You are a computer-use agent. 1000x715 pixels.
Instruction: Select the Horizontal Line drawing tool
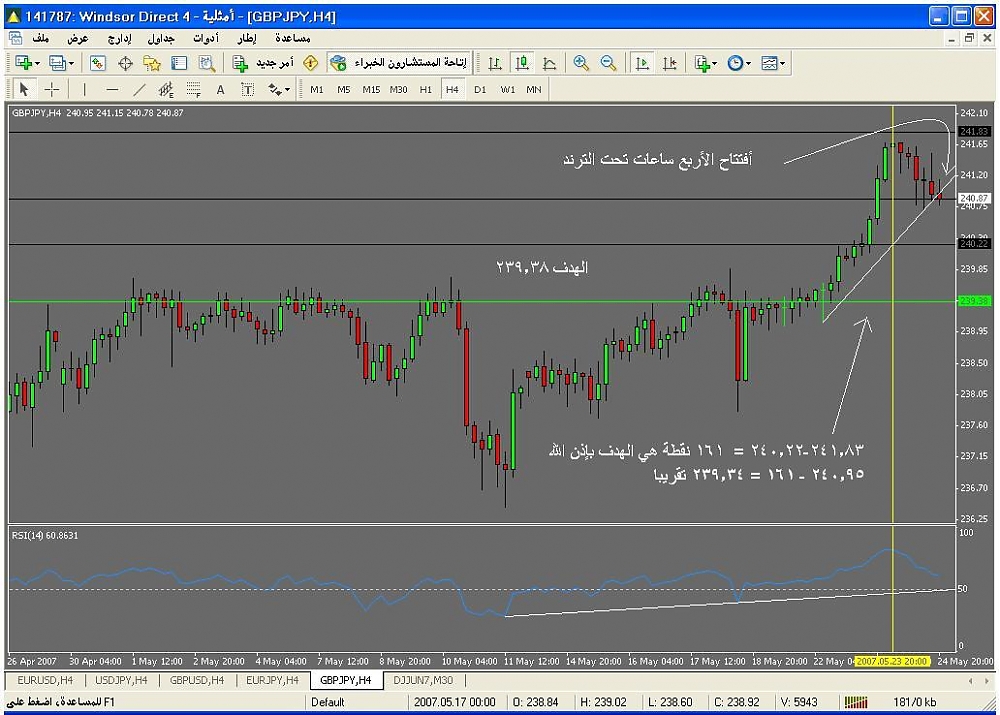[112, 89]
